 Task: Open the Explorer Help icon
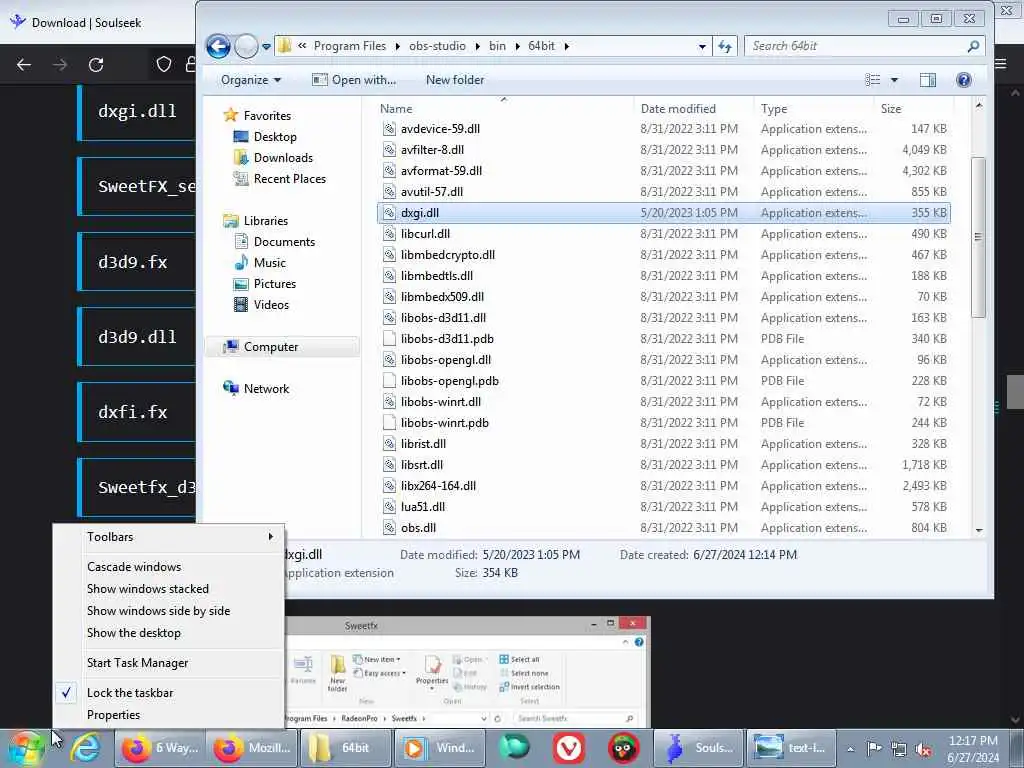pyautogui.click(x=963, y=80)
